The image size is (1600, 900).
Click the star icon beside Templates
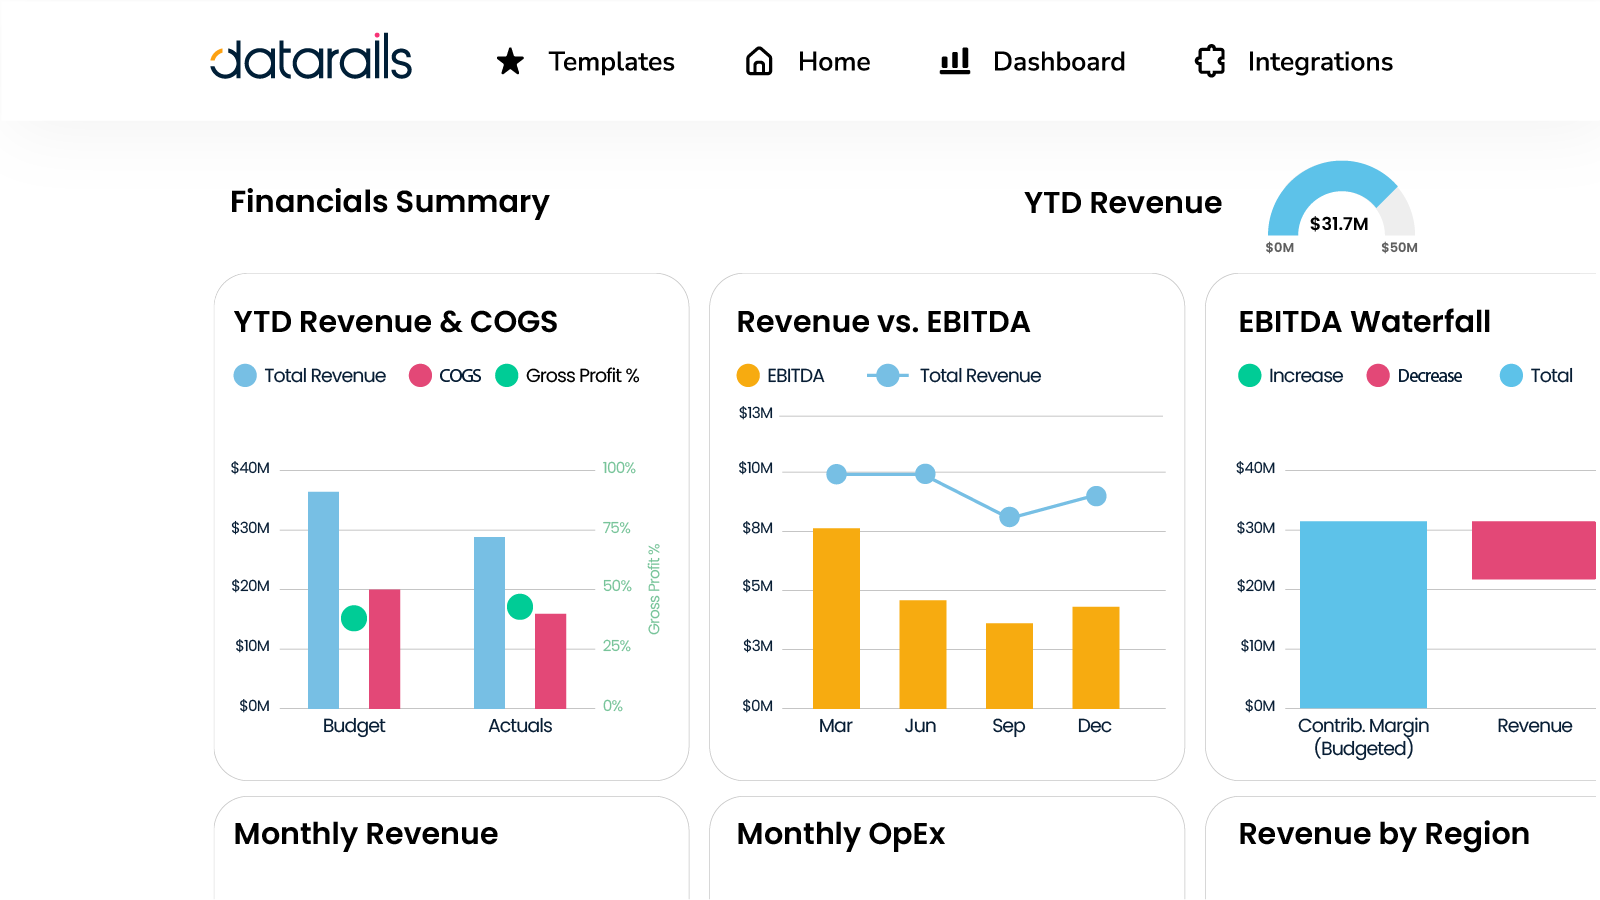click(x=510, y=62)
